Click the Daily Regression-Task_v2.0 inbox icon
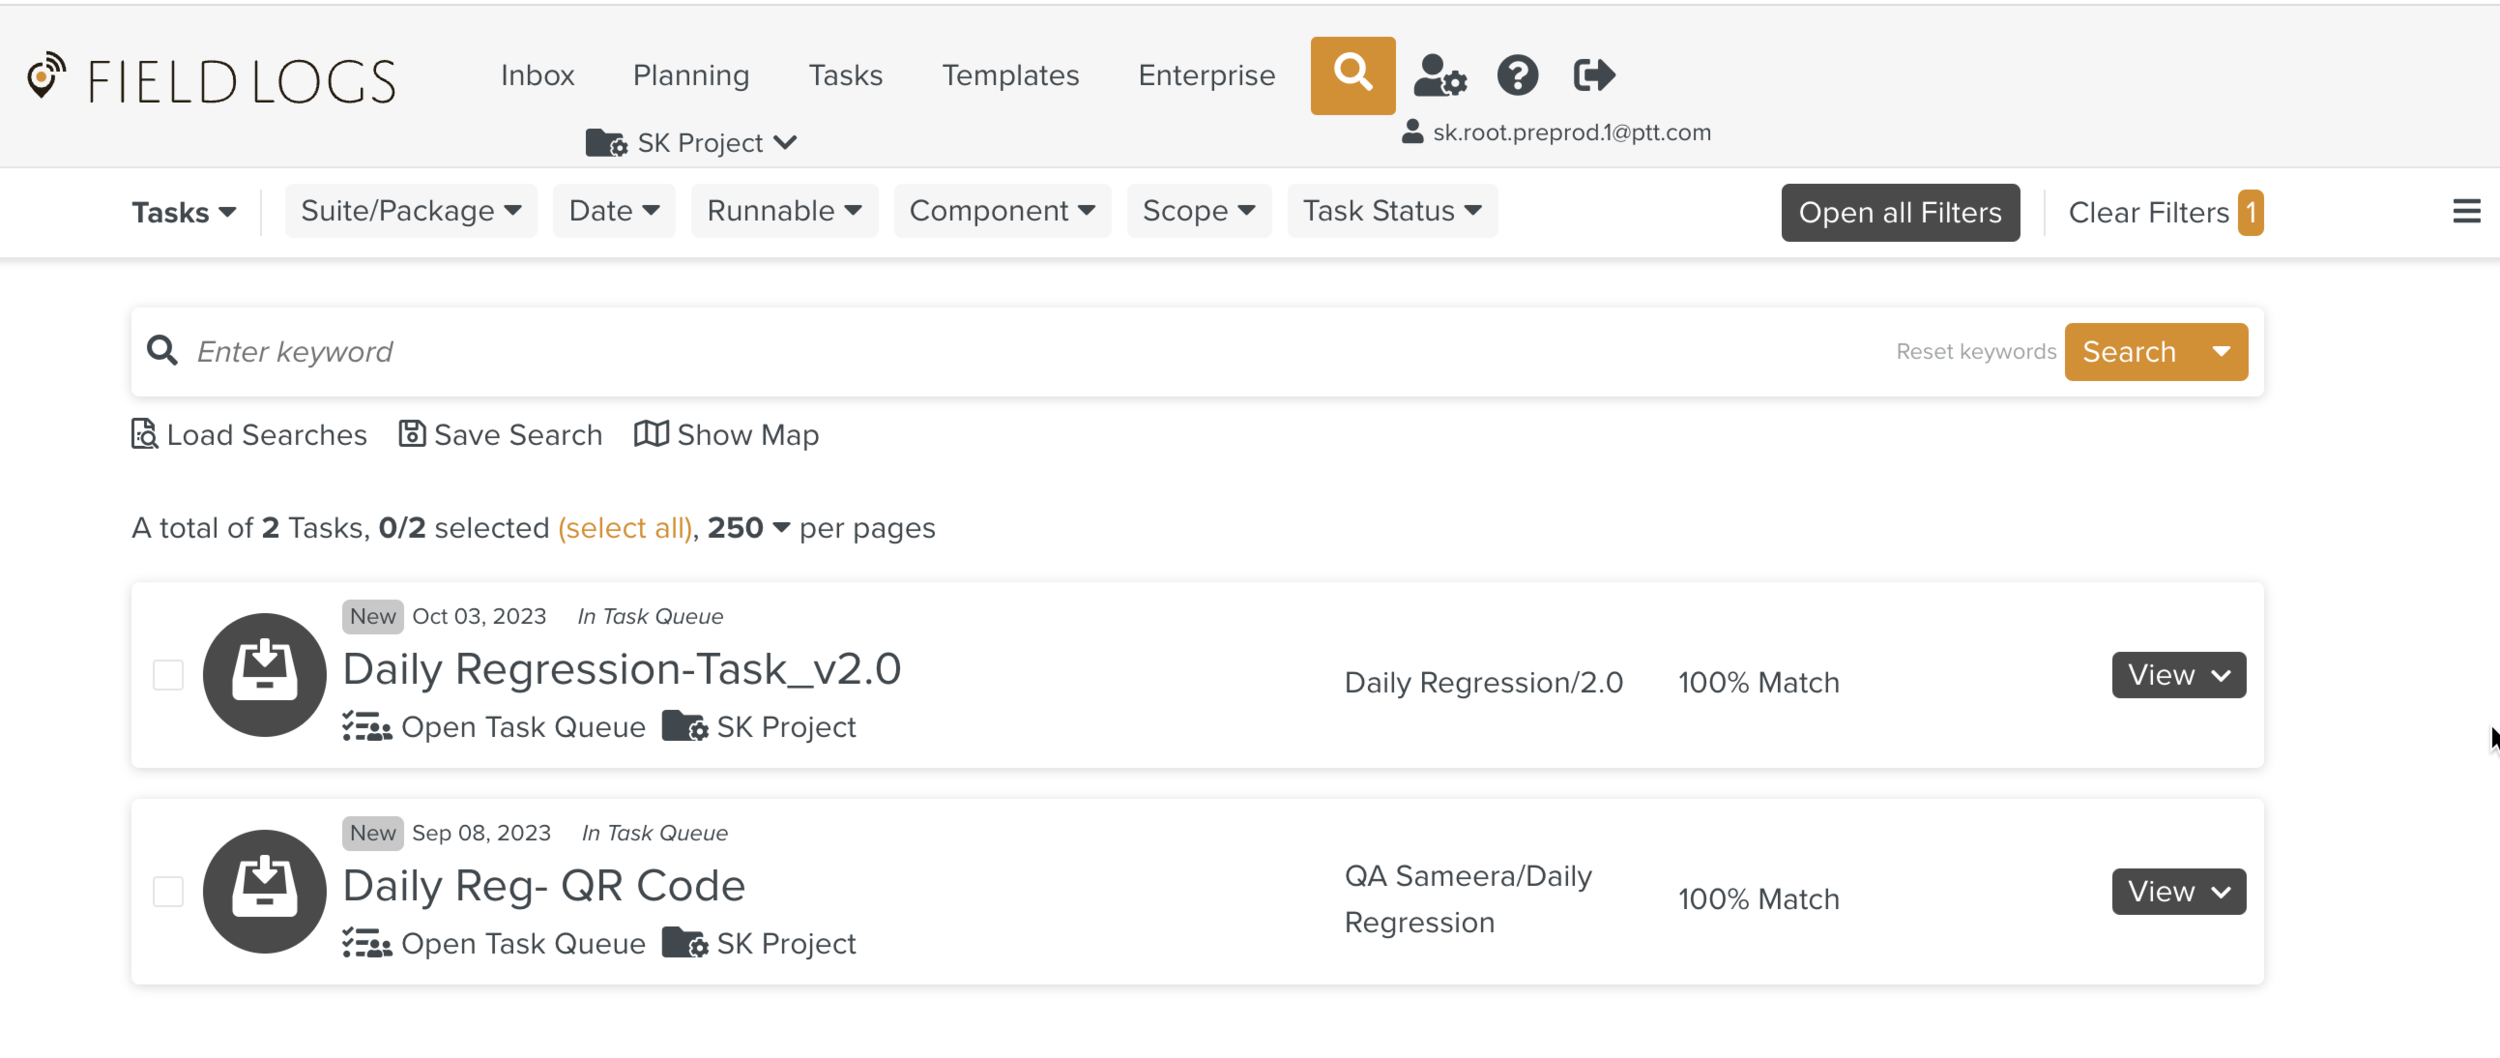This screenshot has width=2500, height=1058. point(264,675)
